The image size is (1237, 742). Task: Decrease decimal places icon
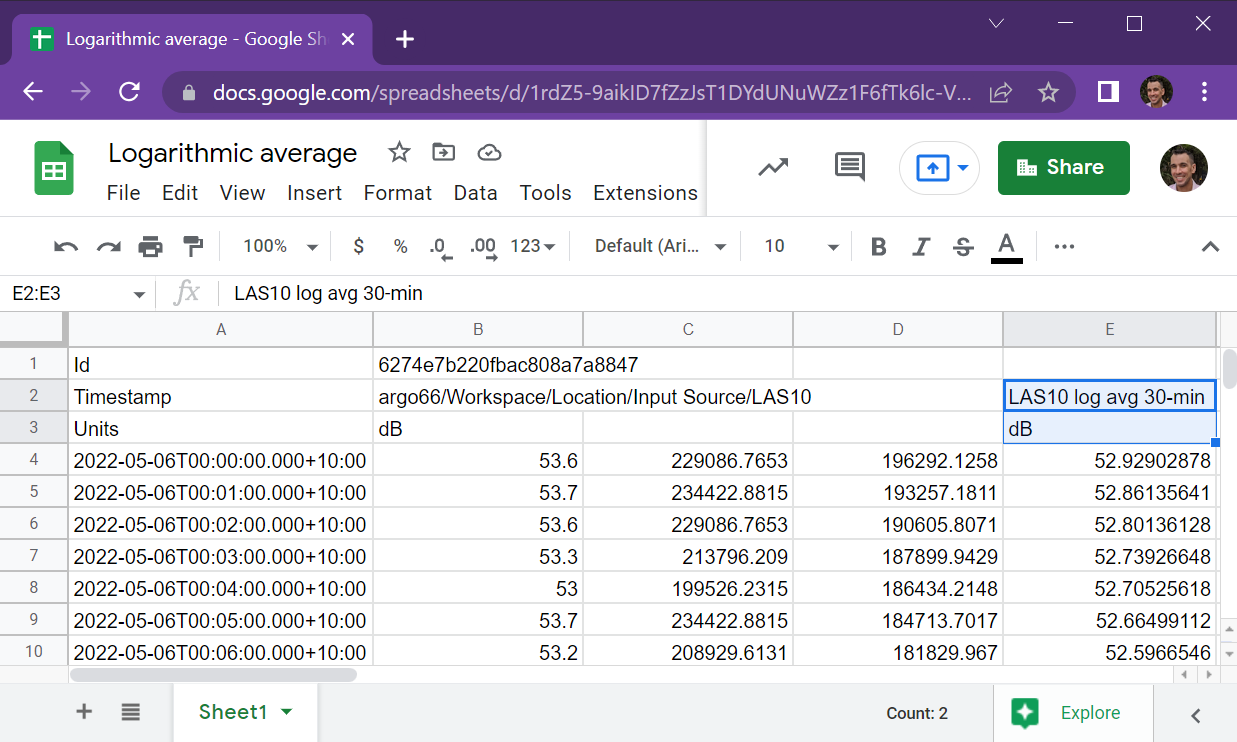coord(440,247)
